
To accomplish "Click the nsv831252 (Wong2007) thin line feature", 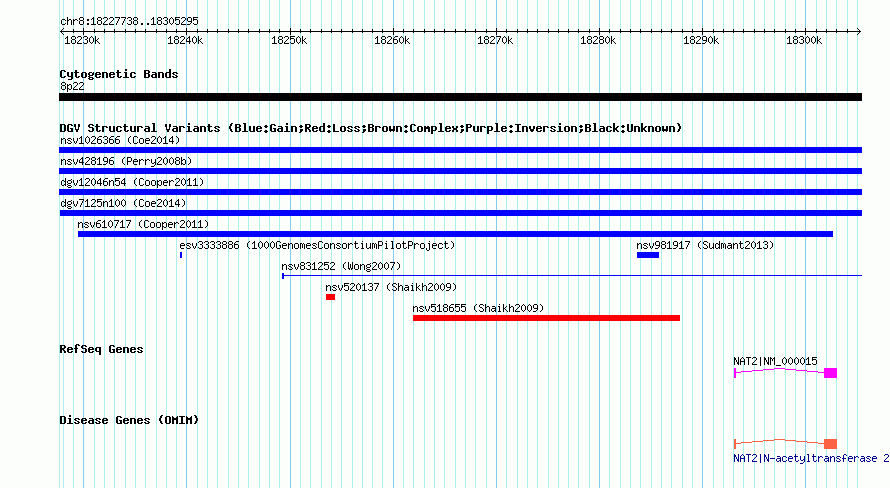I will click(572, 276).
